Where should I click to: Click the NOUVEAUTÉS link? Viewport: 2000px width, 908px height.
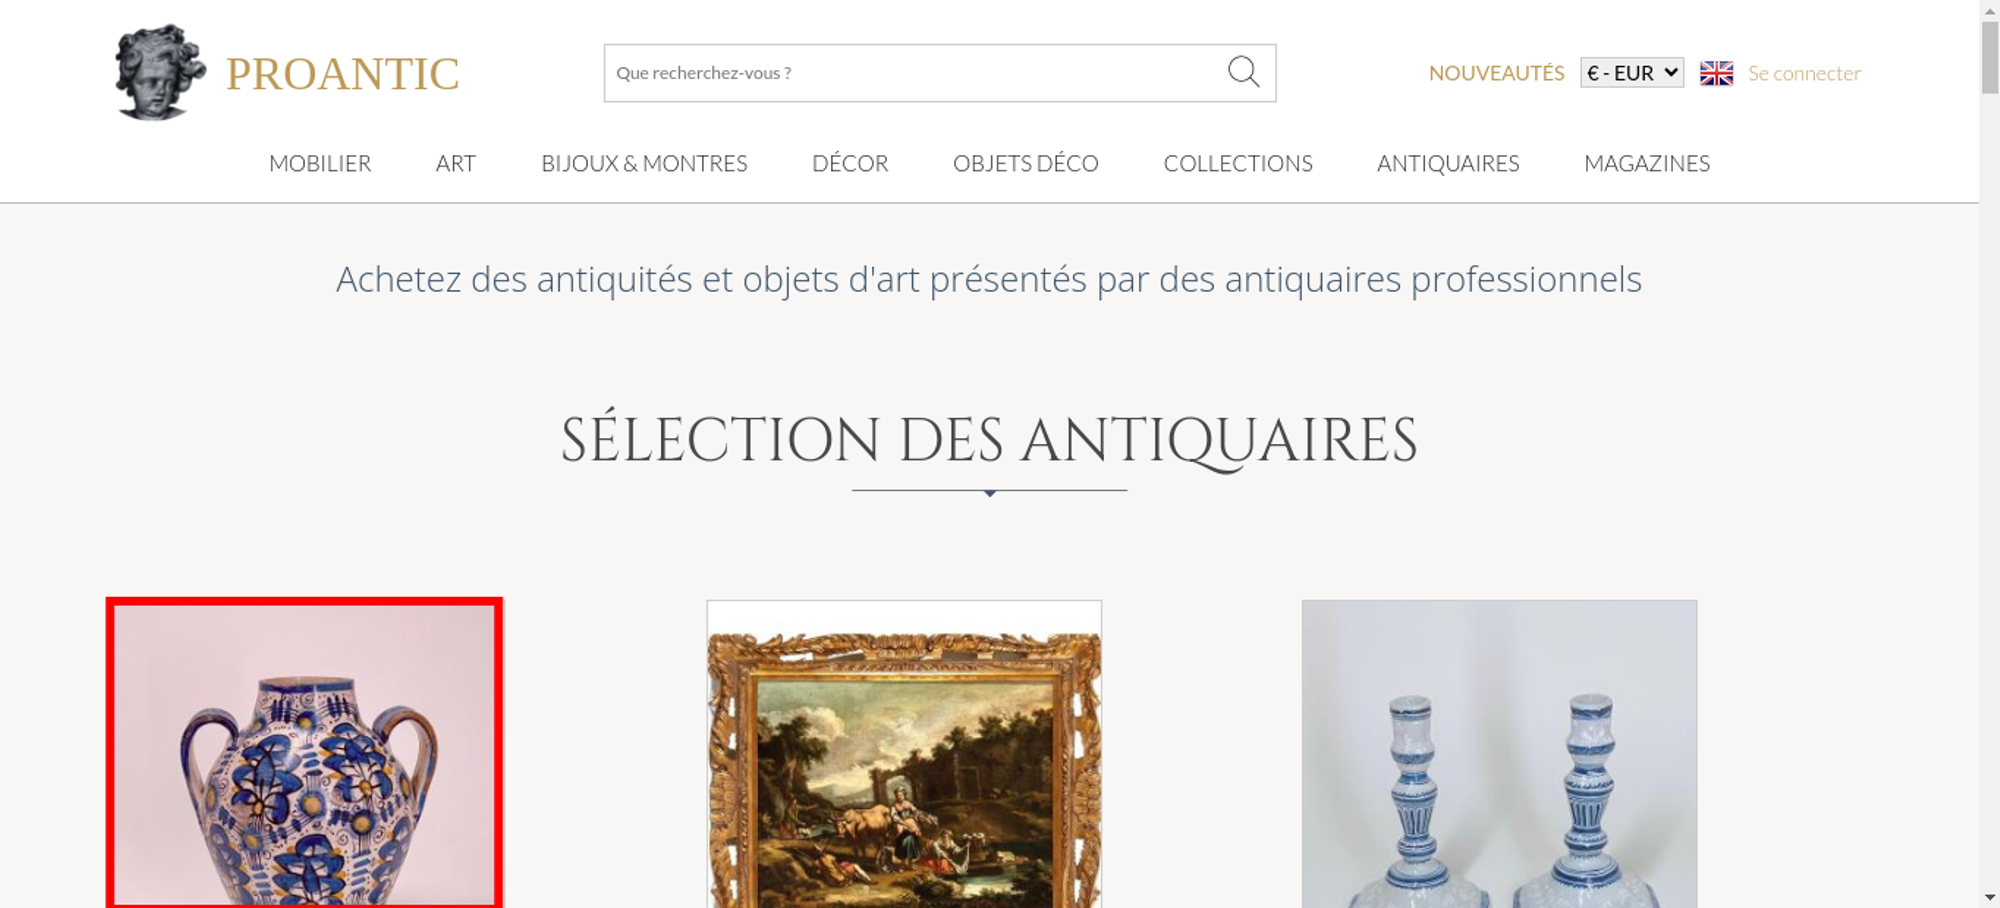pos(1496,73)
